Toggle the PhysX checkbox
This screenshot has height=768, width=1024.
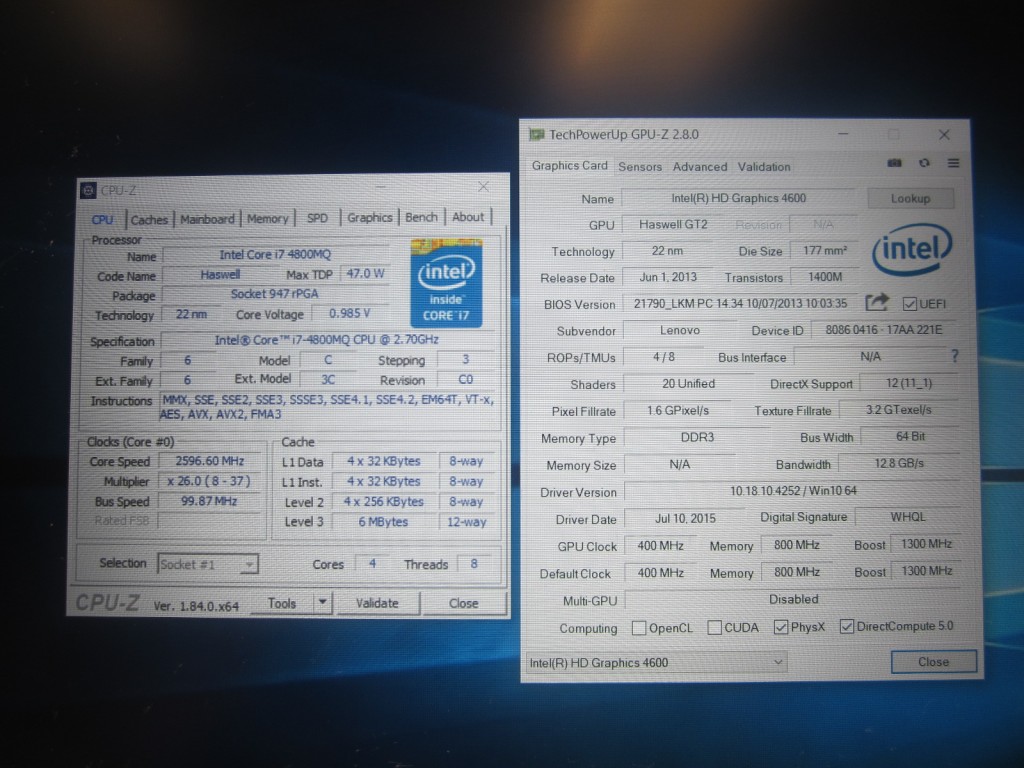[780, 627]
